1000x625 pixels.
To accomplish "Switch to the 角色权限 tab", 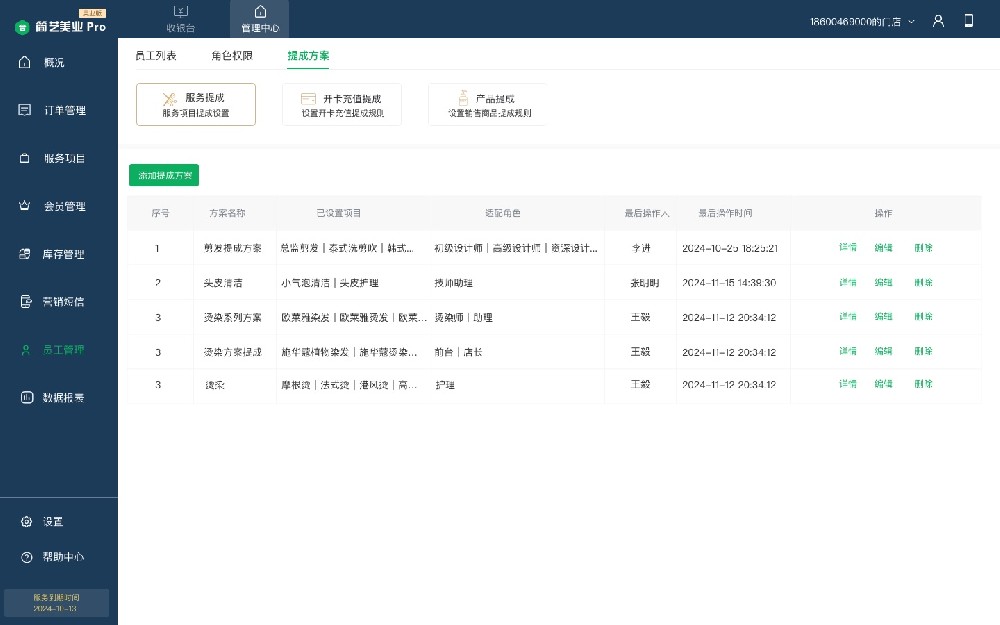I will click(232, 55).
